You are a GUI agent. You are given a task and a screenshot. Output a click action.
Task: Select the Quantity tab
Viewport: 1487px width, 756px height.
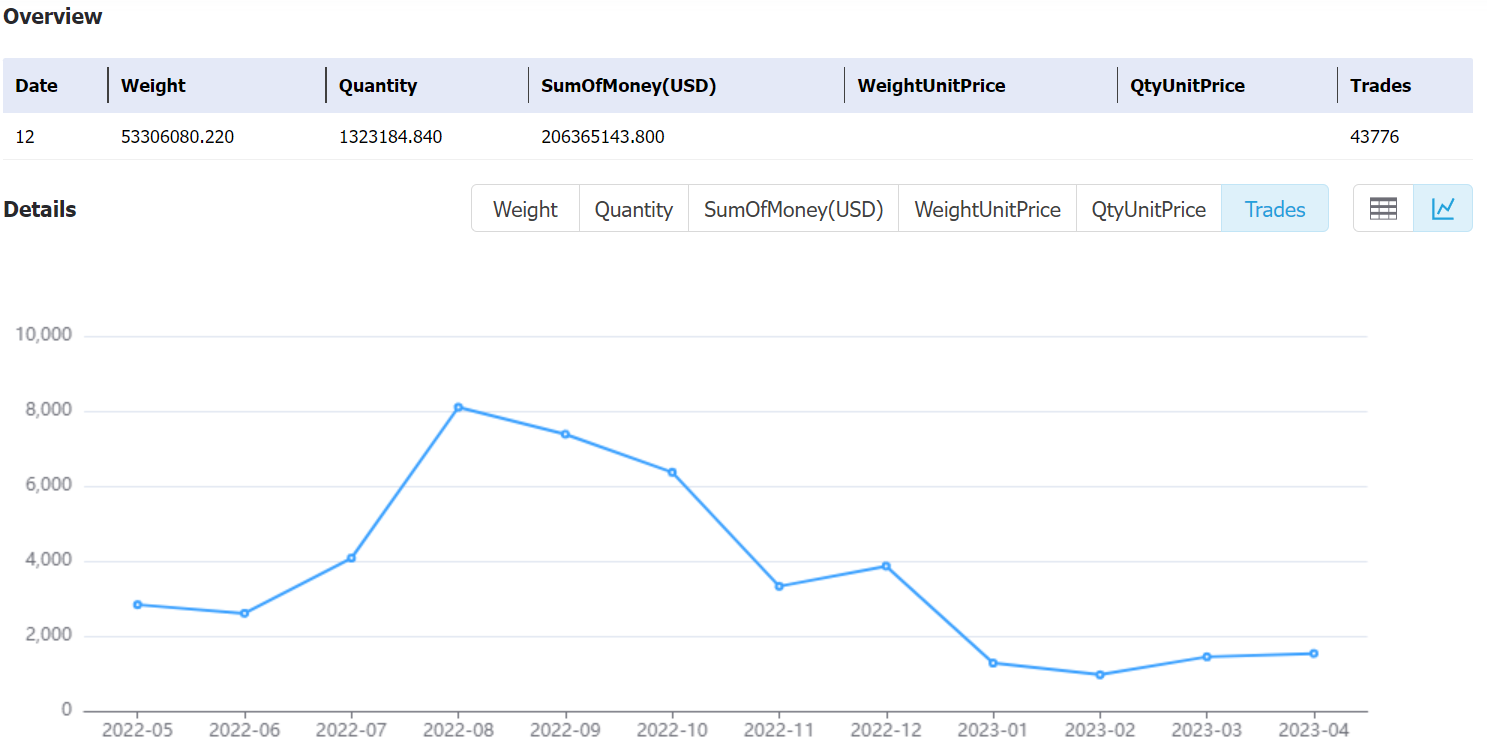[634, 209]
